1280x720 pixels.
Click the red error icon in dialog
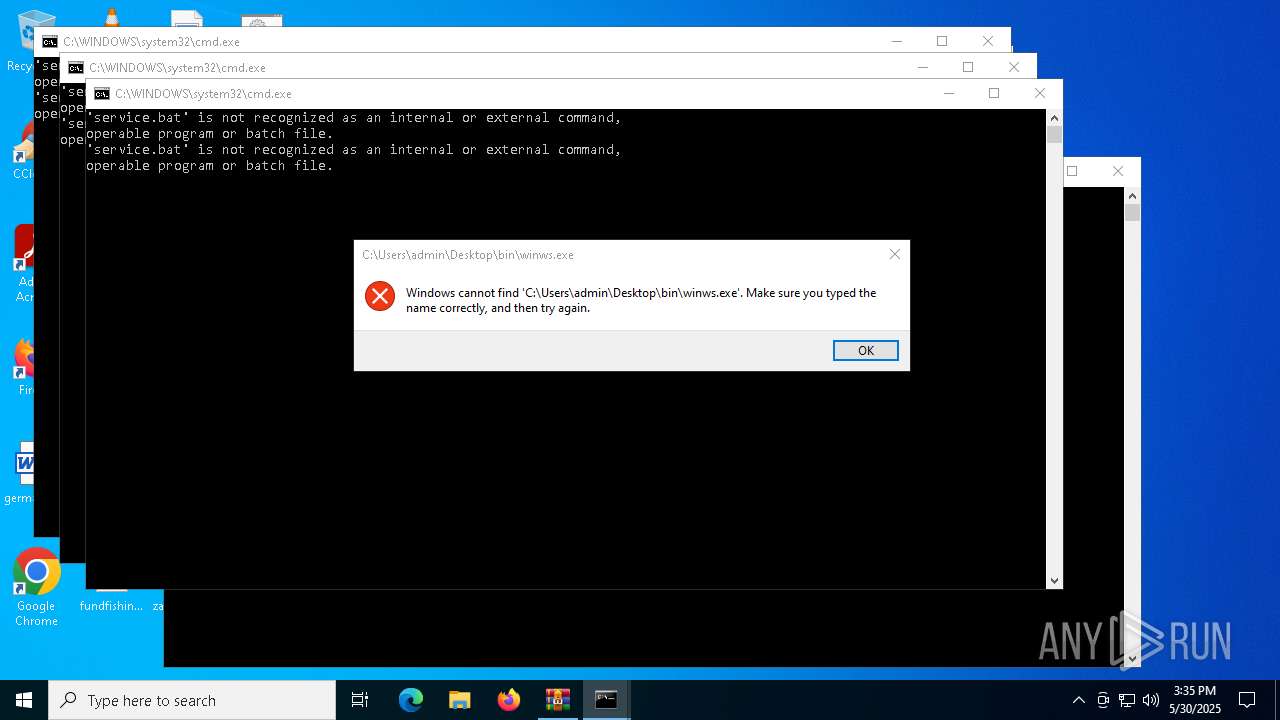pos(380,295)
